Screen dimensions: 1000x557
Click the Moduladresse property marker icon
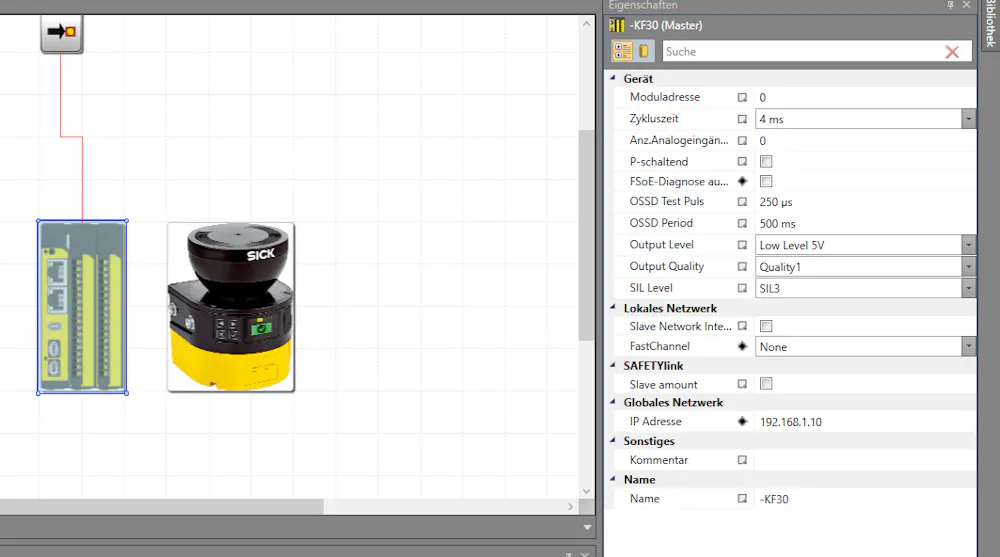coord(742,98)
